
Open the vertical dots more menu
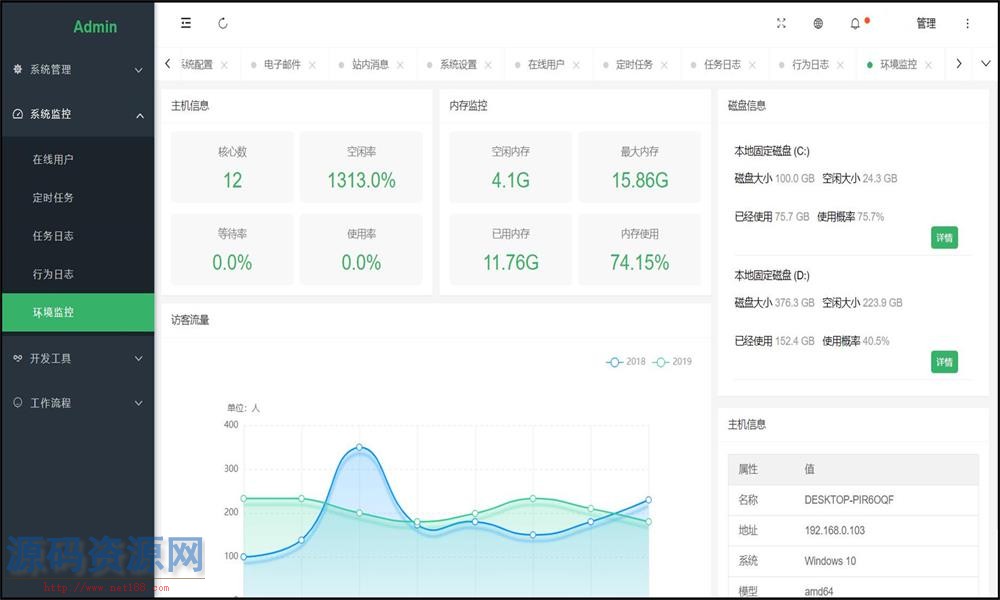tap(967, 24)
